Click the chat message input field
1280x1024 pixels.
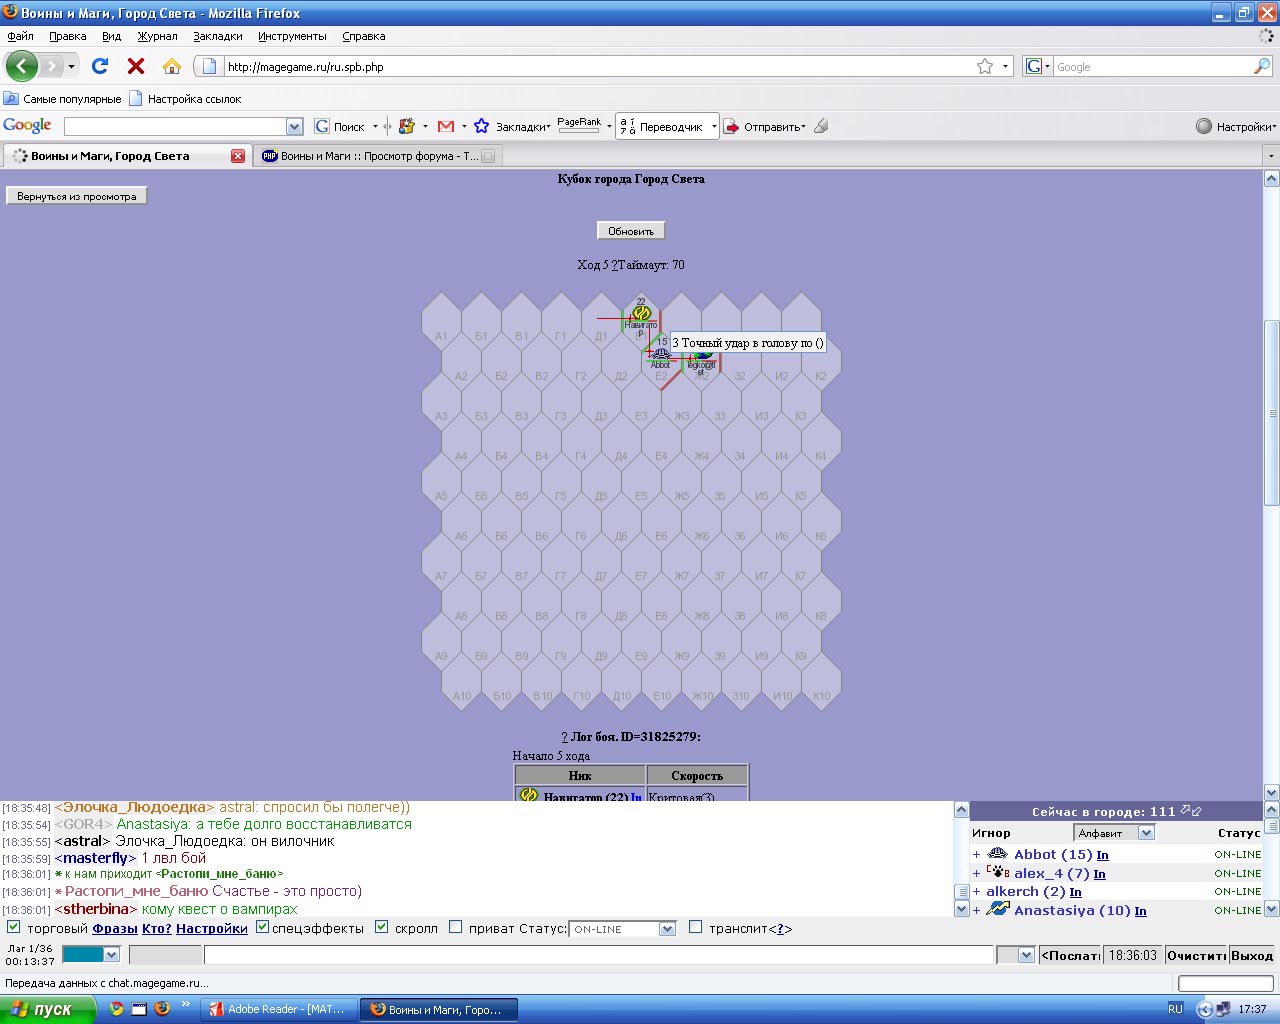598,955
